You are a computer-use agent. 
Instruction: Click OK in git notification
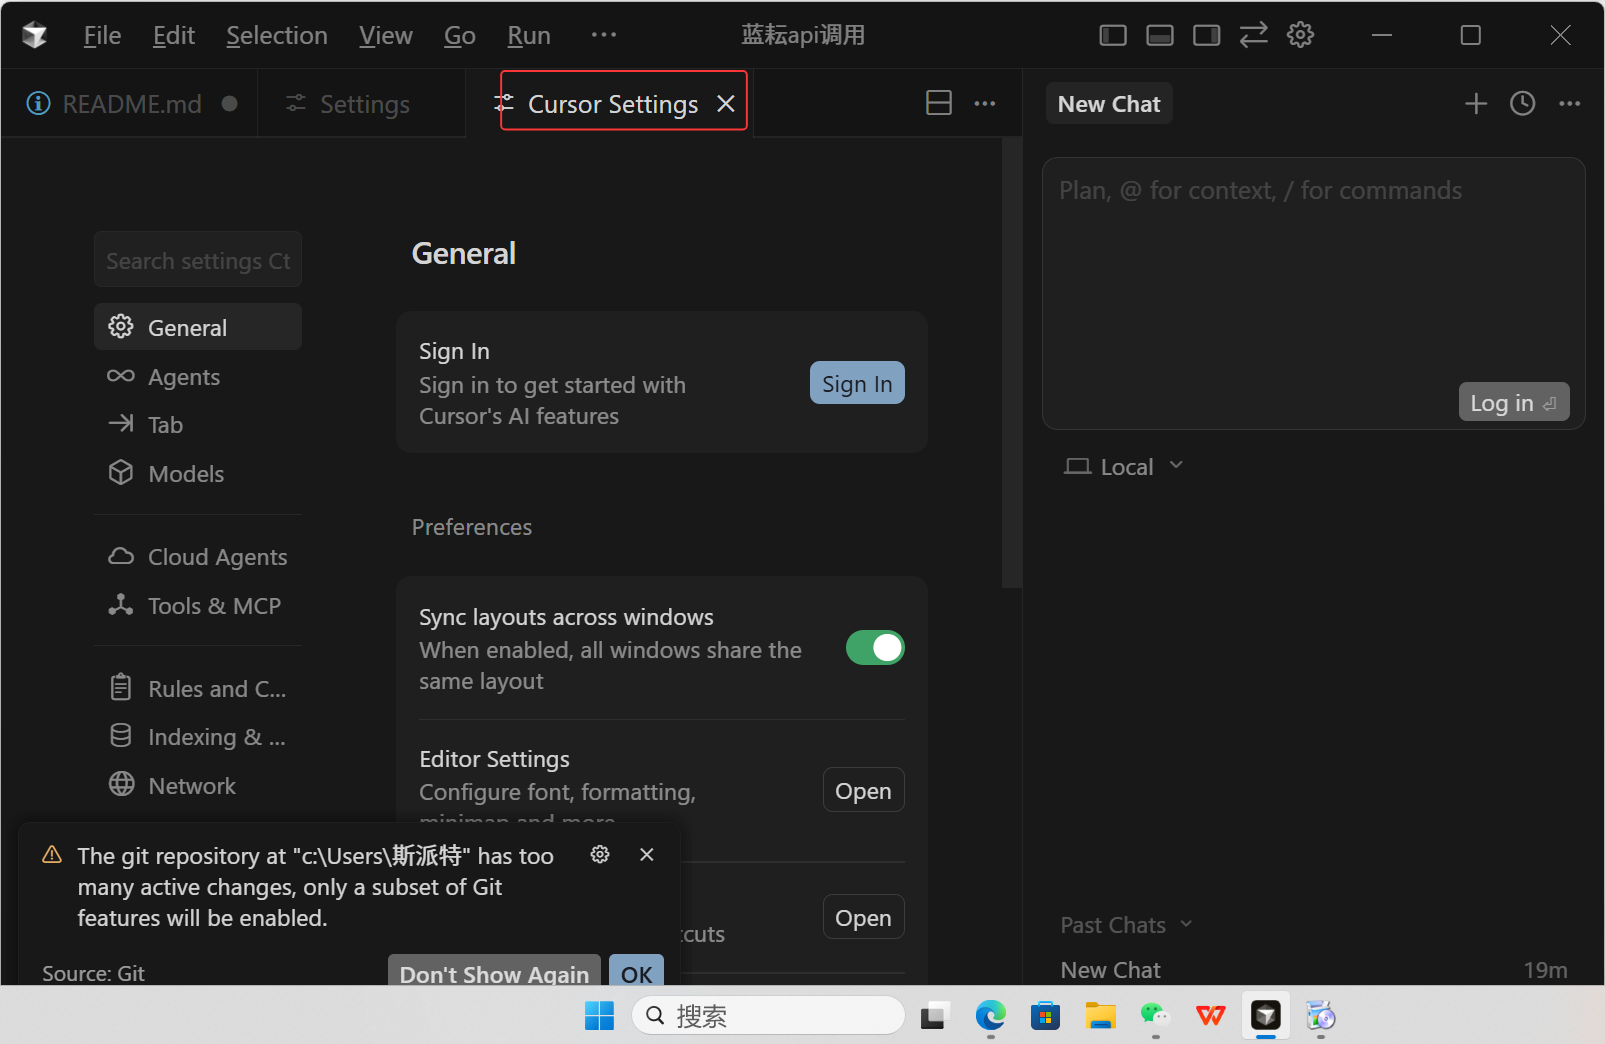click(x=636, y=971)
